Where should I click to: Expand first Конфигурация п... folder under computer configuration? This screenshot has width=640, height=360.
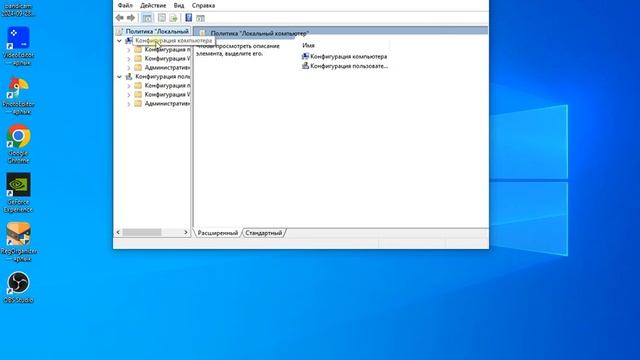[x=129, y=50]
